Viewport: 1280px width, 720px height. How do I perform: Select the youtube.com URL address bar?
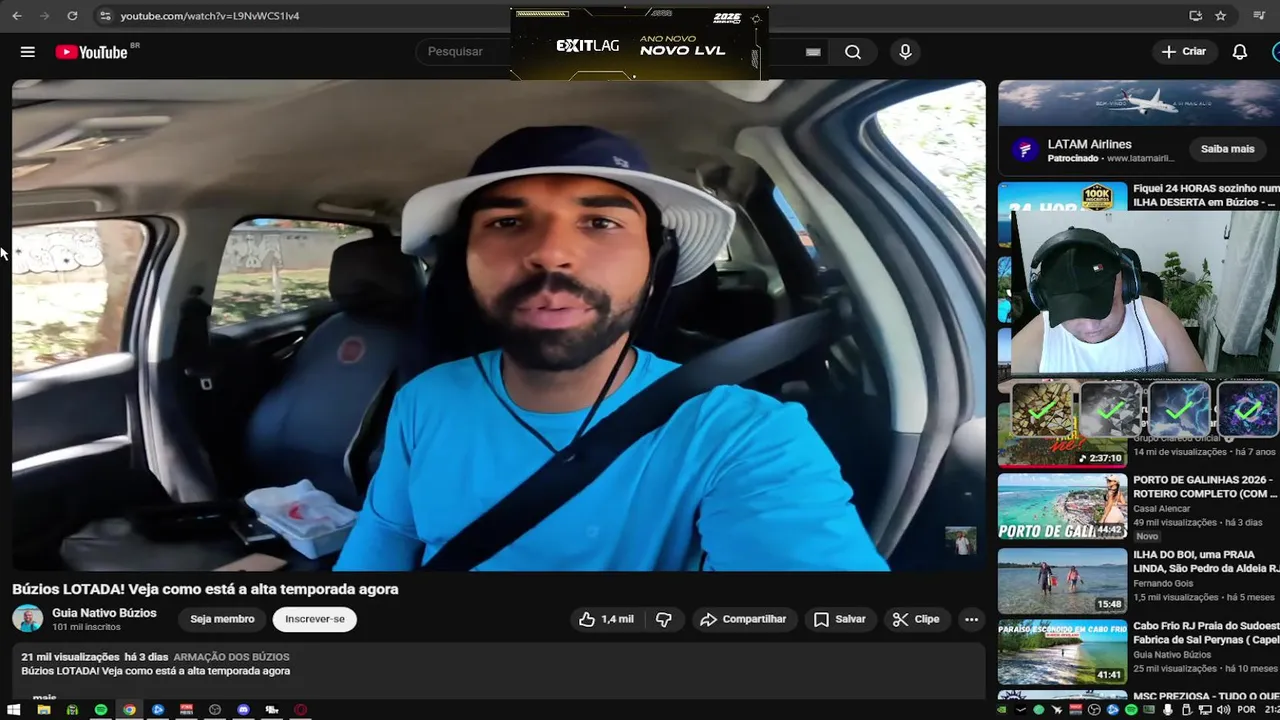tap(209, 16)
